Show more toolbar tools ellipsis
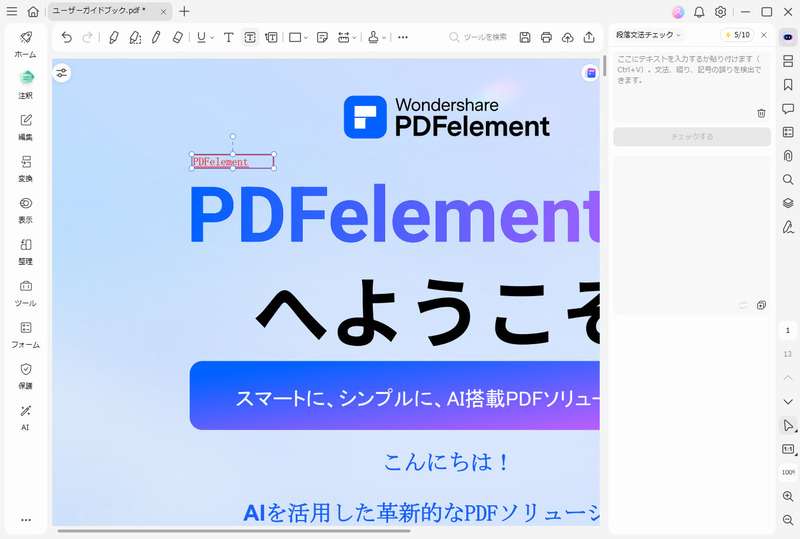 [403, 37]
